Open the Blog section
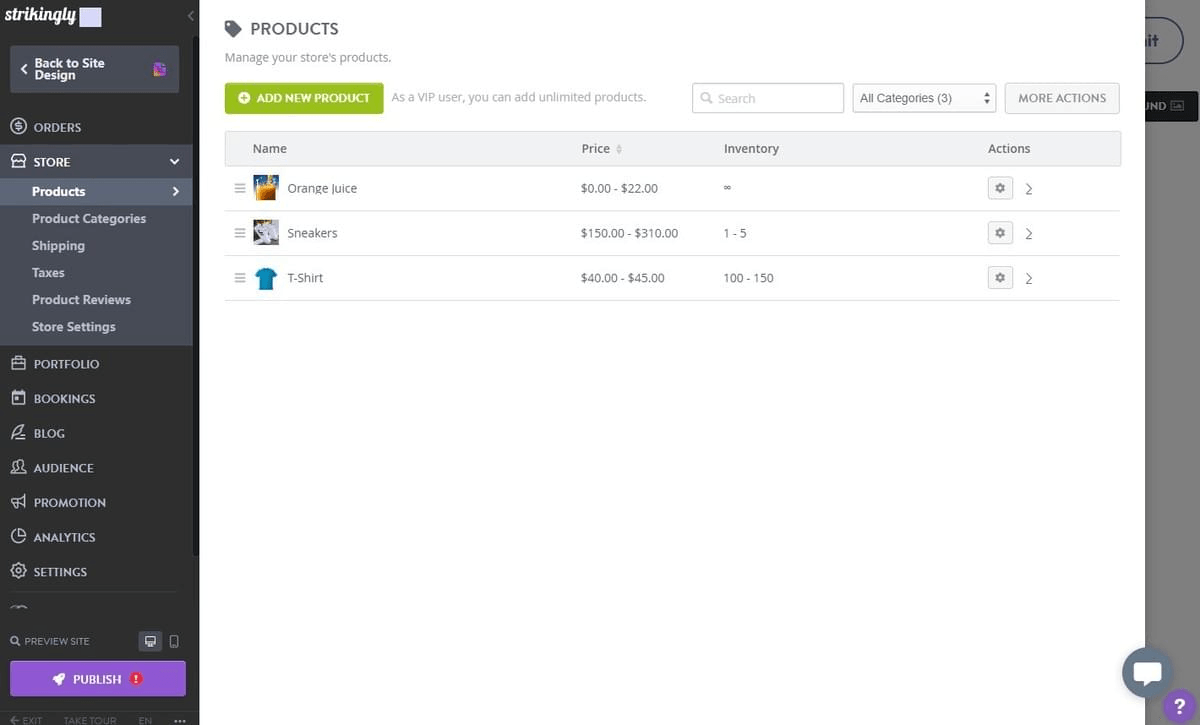Image resolution: width=1200 pixels, height=725 pixels. pyautogui.click(x=49, y=433)
